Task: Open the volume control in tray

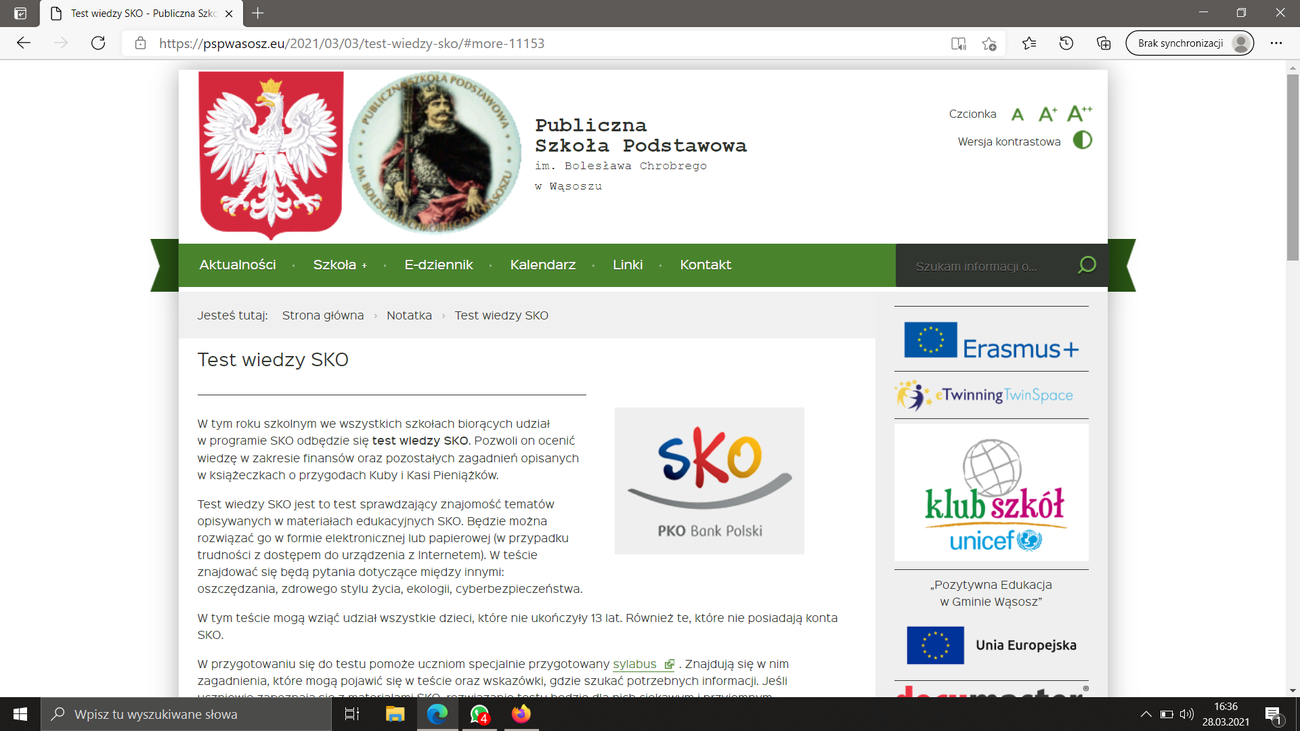Action: [x=1187, y=714]
